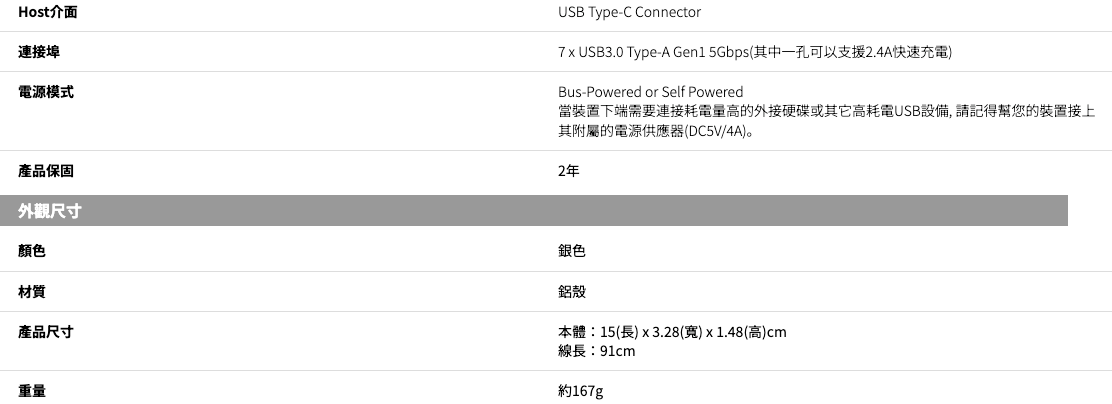The image size is (1112, 404).
Task: Click the 連接埠 label
Action: pyautogui.click(x=39, y=51)
